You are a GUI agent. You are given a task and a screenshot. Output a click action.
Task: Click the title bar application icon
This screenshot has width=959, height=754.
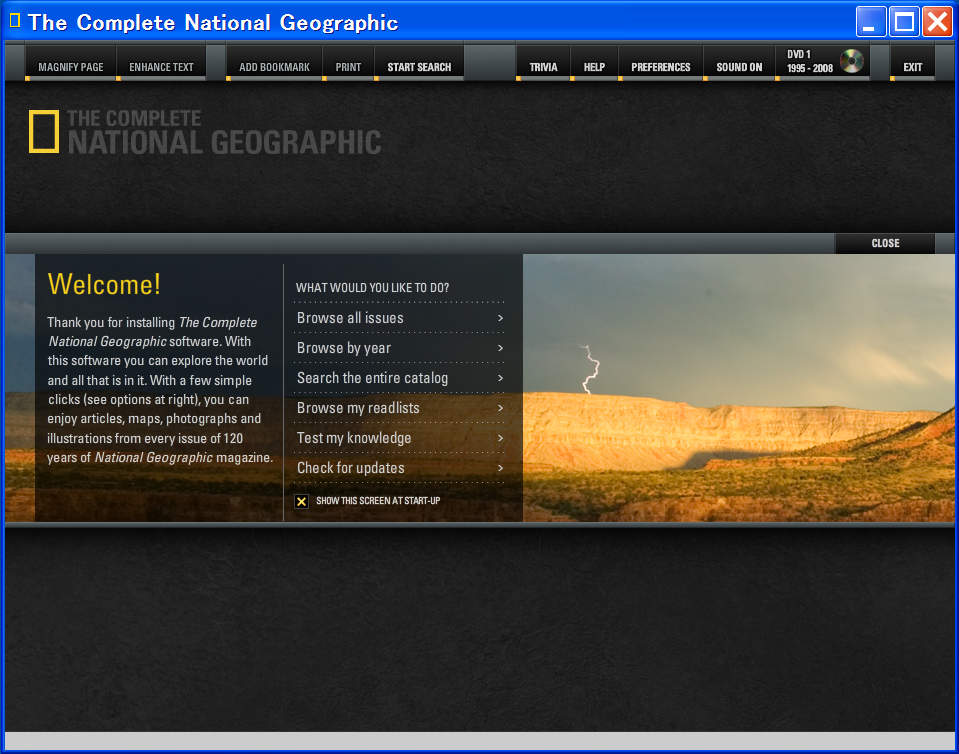coord(15,21)
